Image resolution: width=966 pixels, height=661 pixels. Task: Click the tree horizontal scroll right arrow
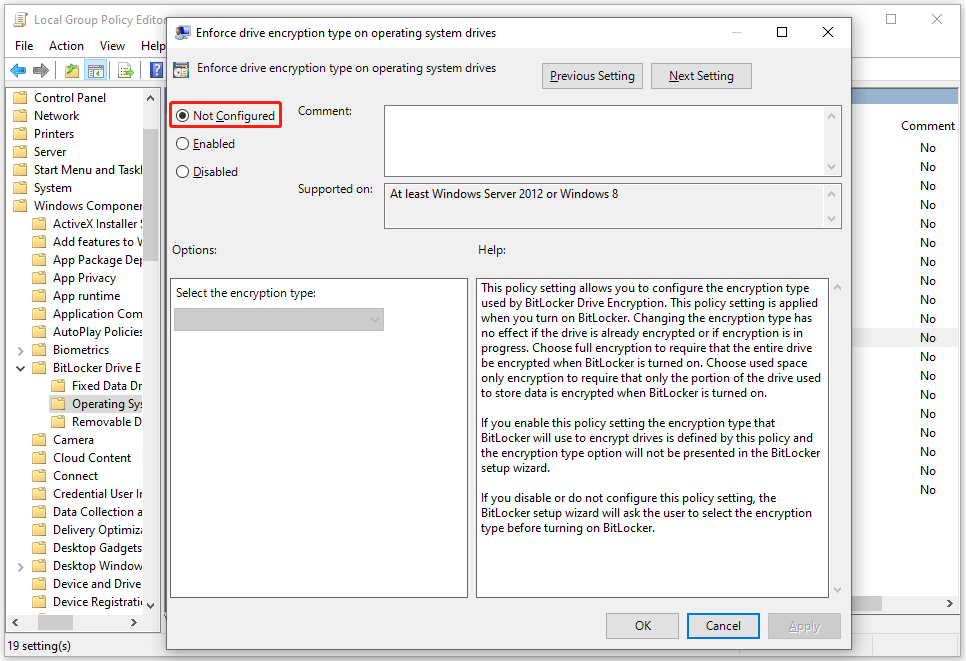point(134,623)
